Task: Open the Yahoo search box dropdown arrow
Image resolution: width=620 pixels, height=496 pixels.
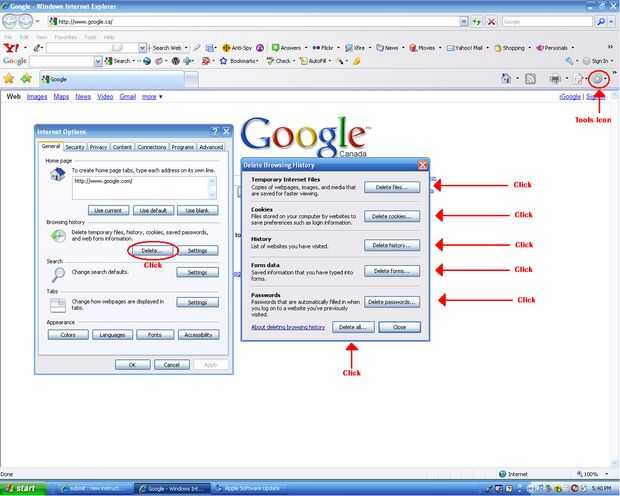Action: click(x=142, y=48)
